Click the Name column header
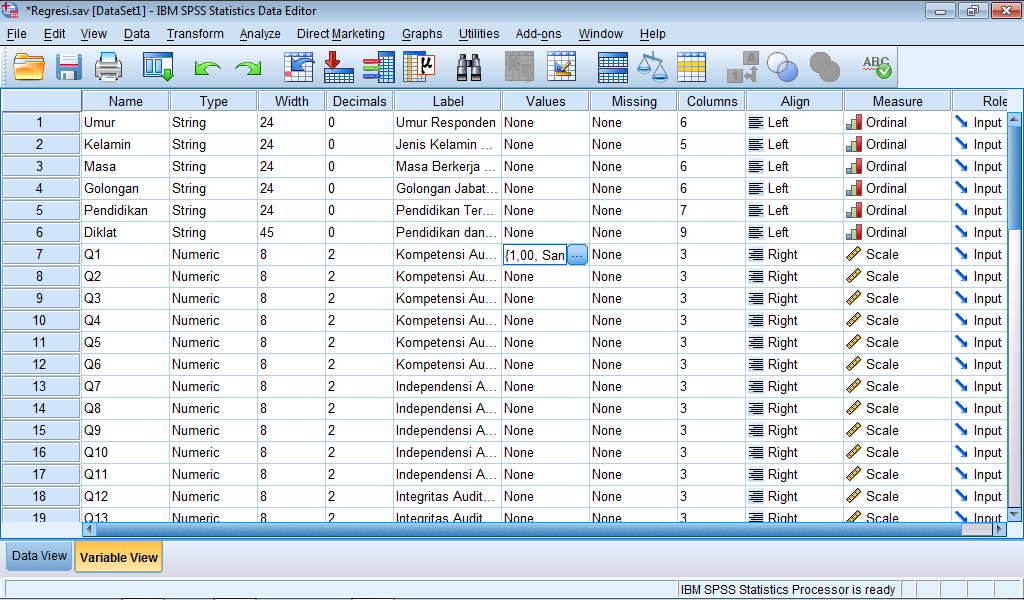The height and width of the screenshot is (600, 1024). (125, 101)
